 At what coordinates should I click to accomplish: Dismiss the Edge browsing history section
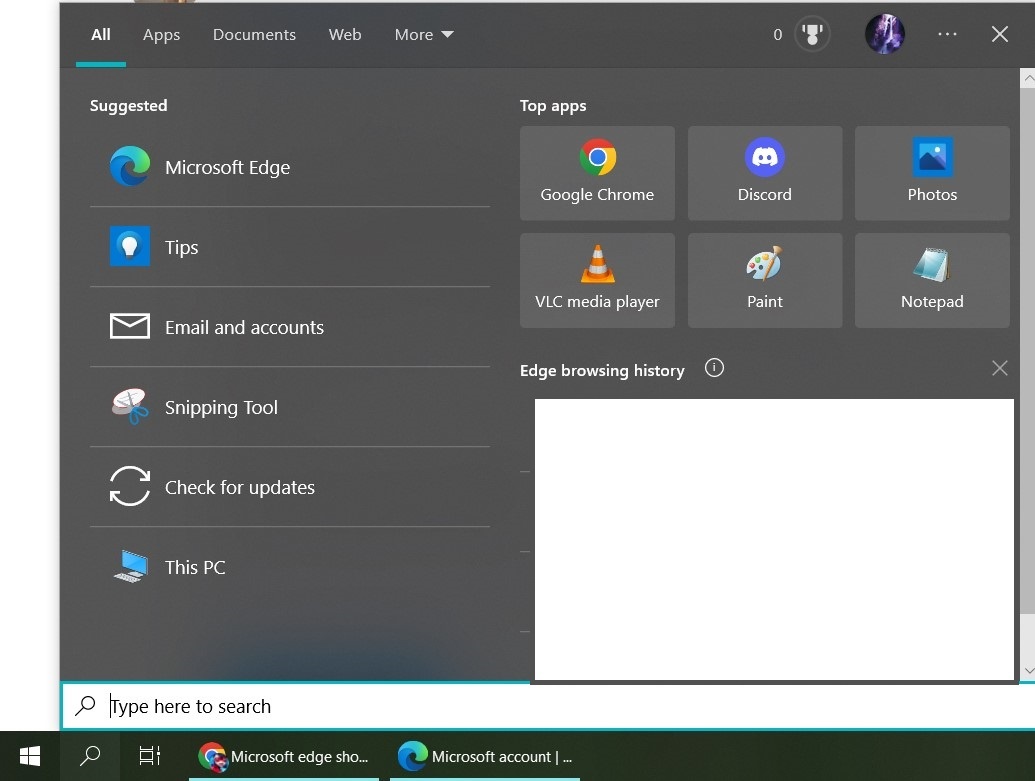pos(999,368)
